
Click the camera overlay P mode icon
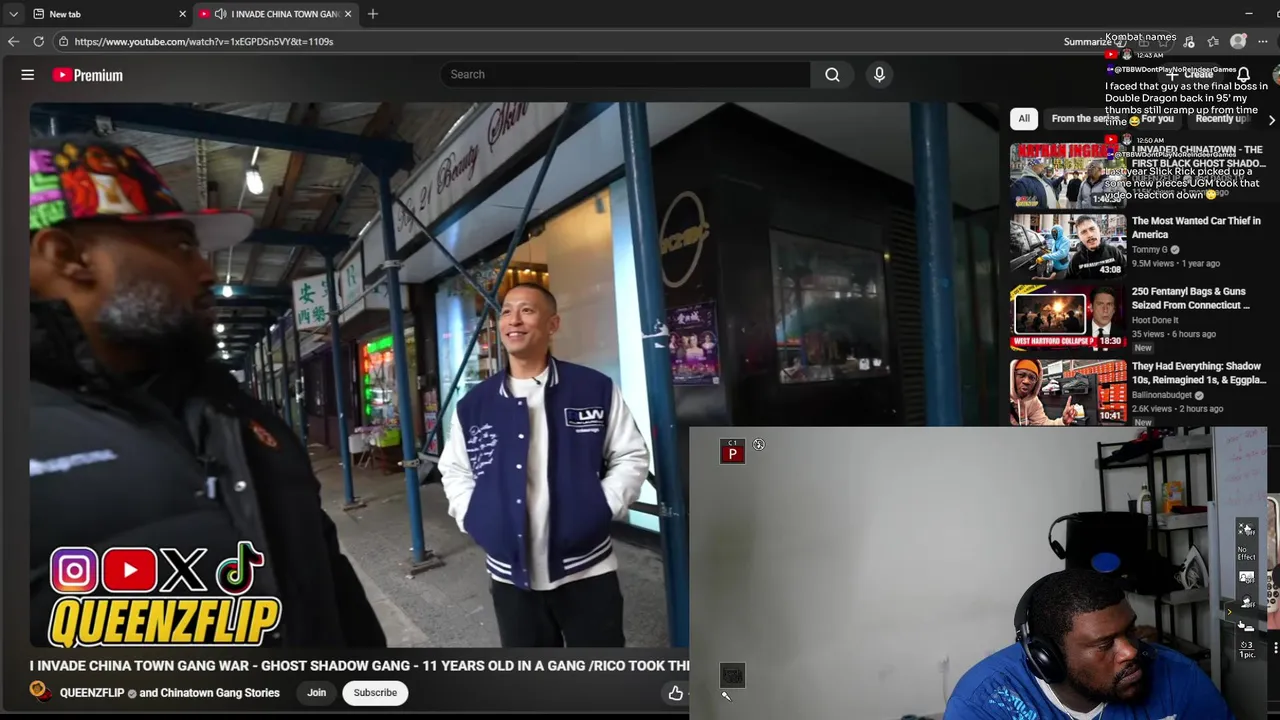(732, 452)
